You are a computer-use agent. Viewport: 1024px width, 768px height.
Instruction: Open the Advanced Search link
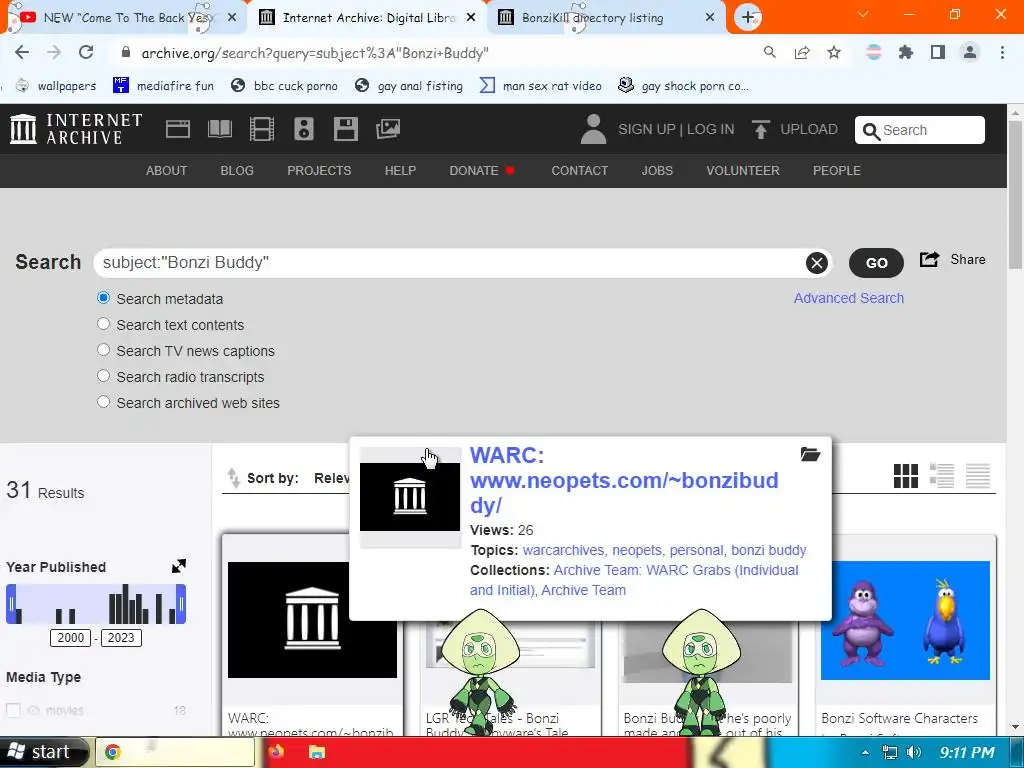tap(848, 298)
